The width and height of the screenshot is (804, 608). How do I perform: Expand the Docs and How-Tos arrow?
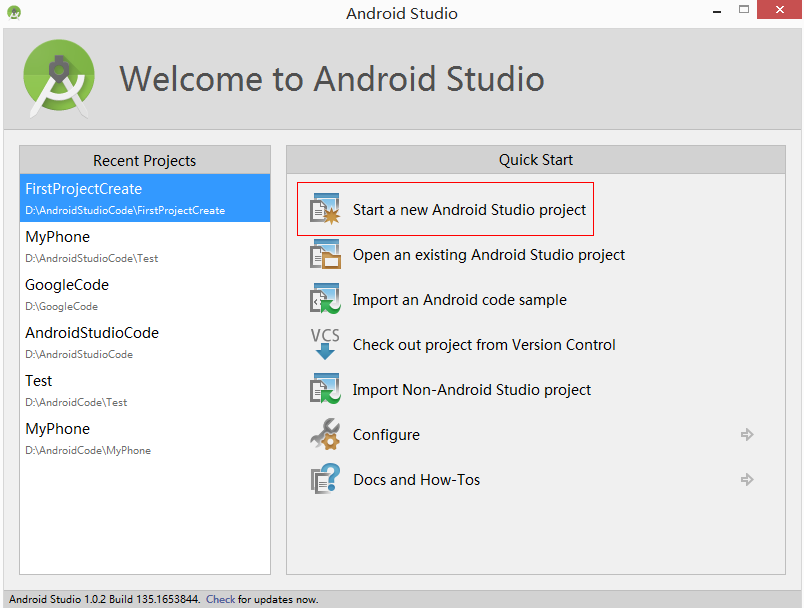point(746,480)
